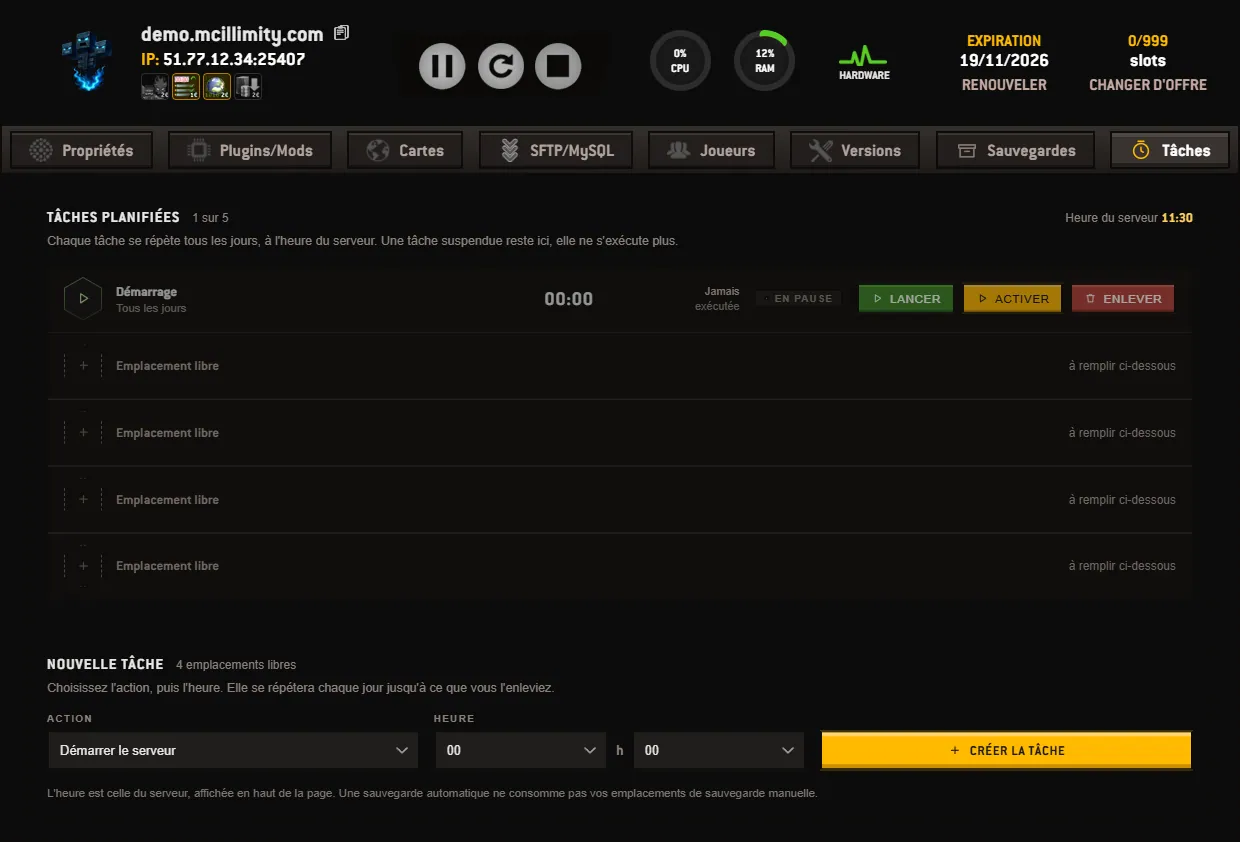This screenshot has width=1240, height=842.
Task: Go to the Cartes tab
Action: click(405, 151)
